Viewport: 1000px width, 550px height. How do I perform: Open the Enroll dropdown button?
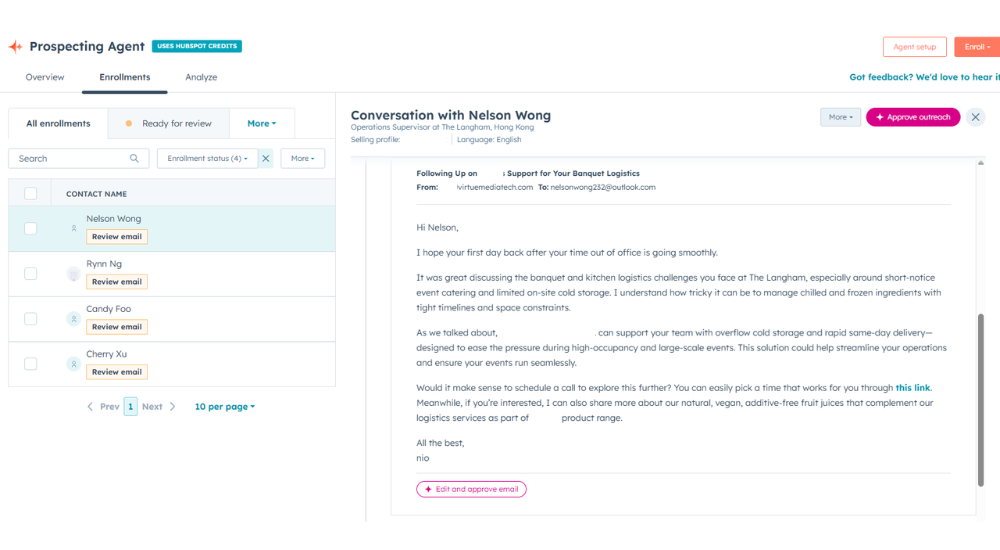(x=975, y=47)
